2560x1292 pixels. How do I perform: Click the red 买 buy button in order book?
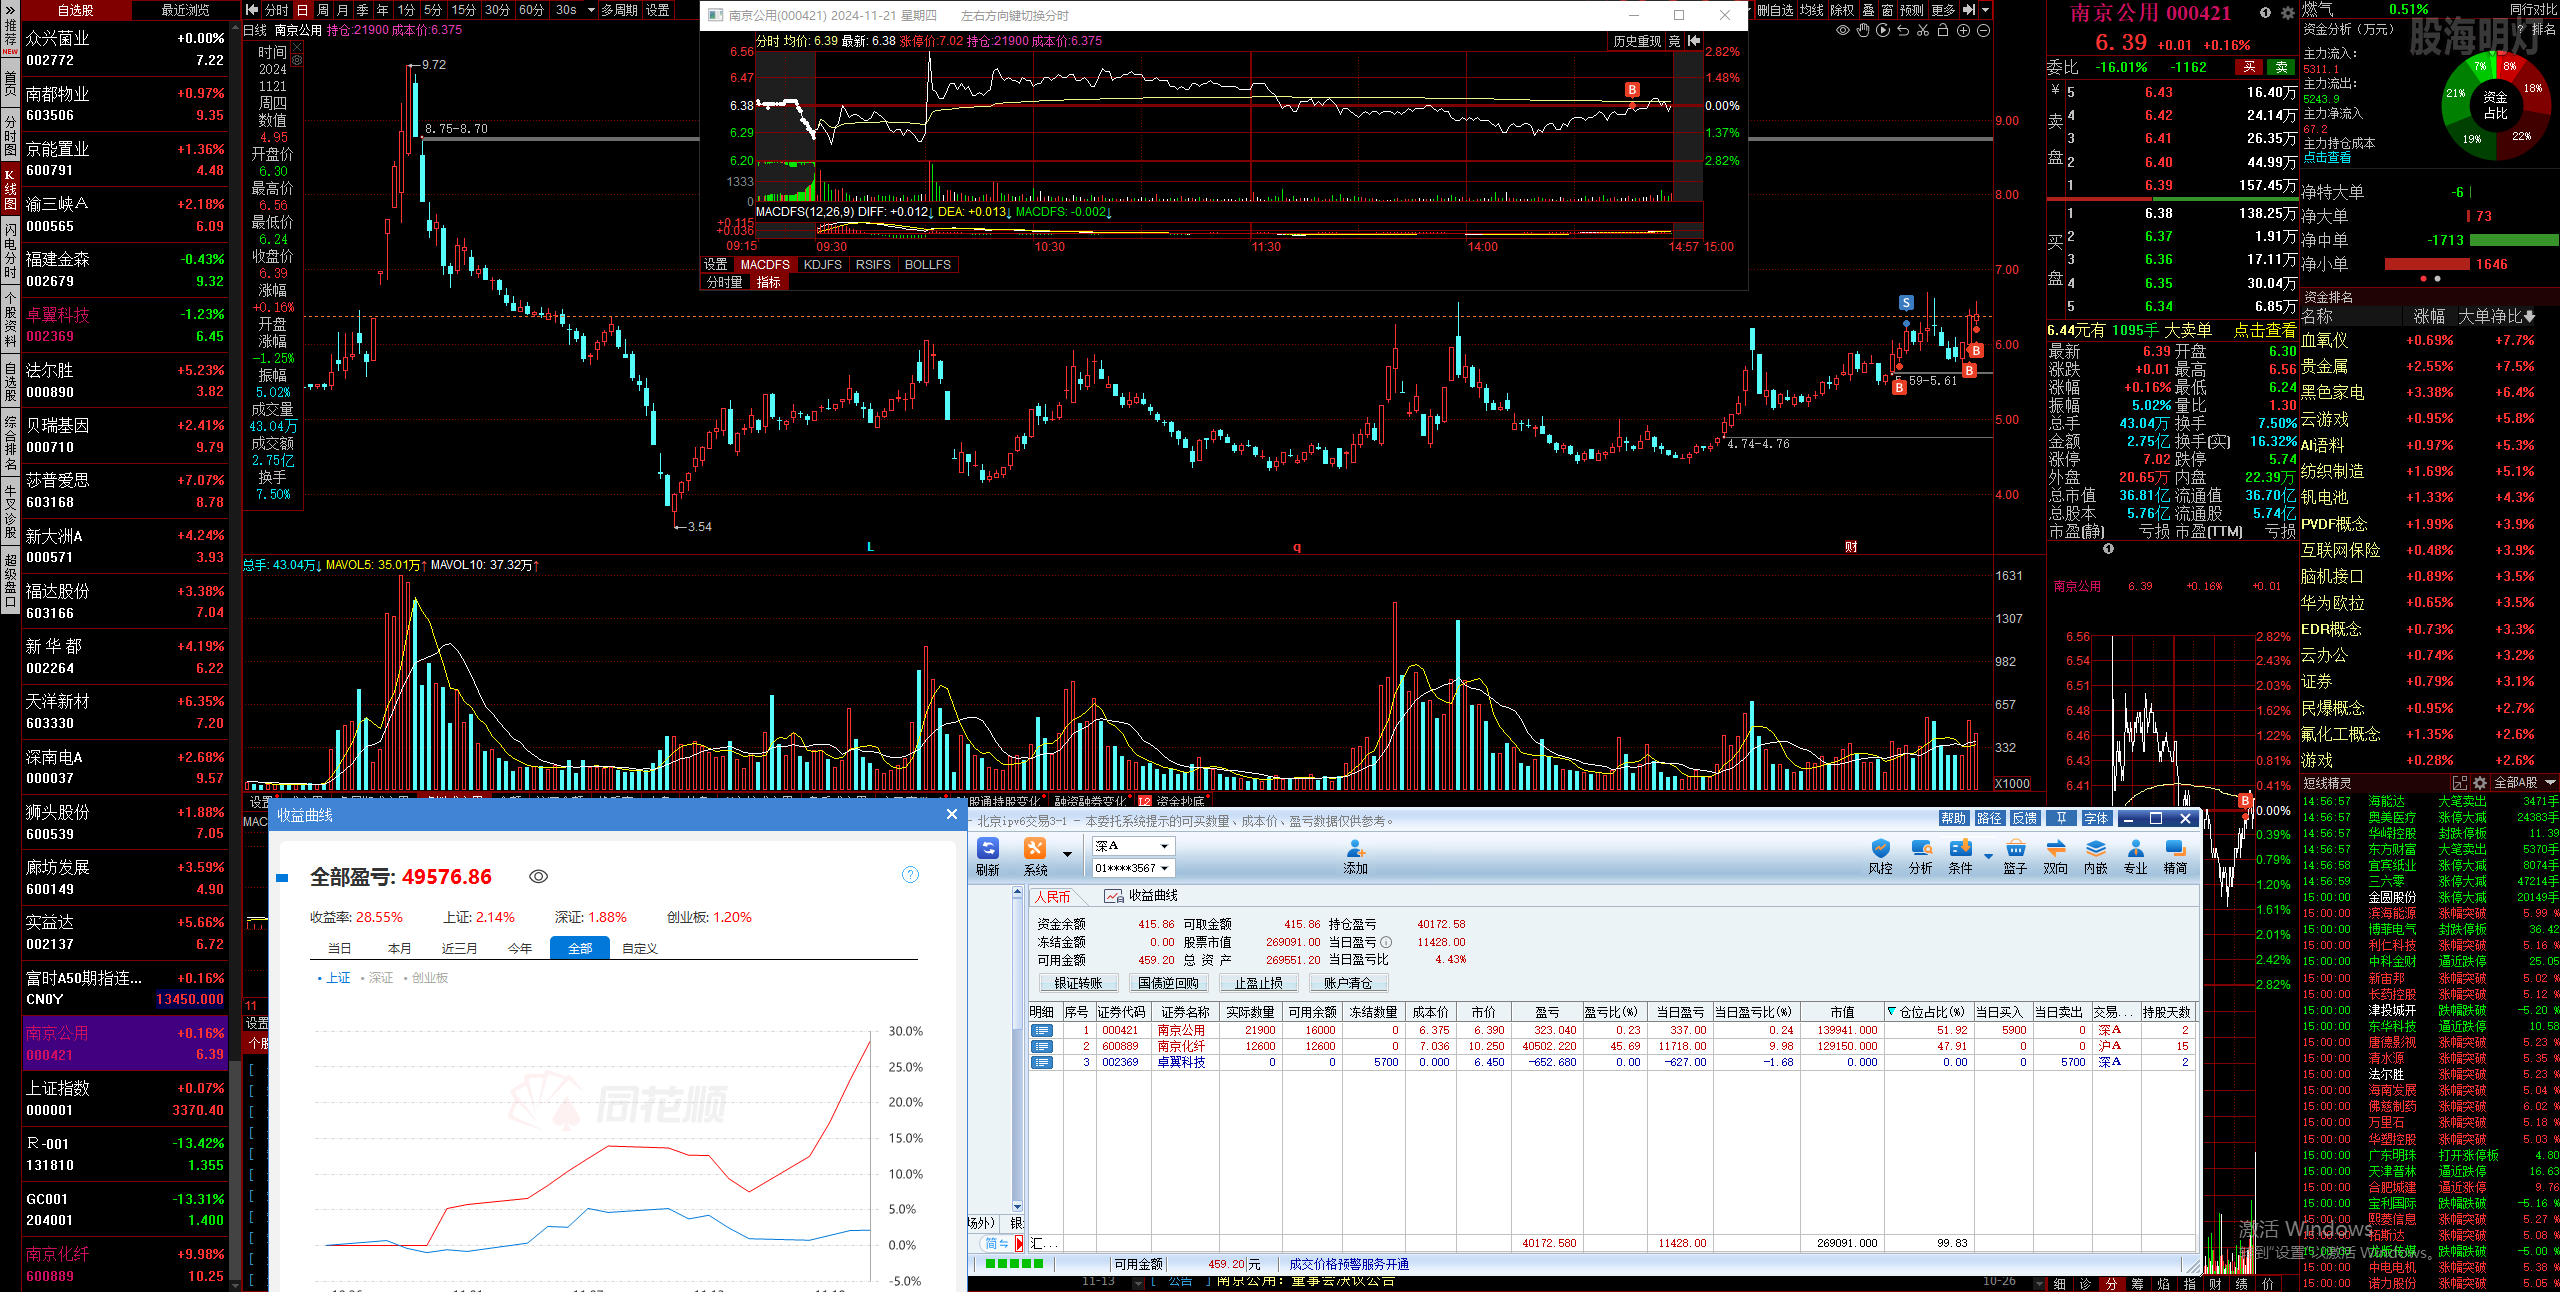pos(2249,67)
